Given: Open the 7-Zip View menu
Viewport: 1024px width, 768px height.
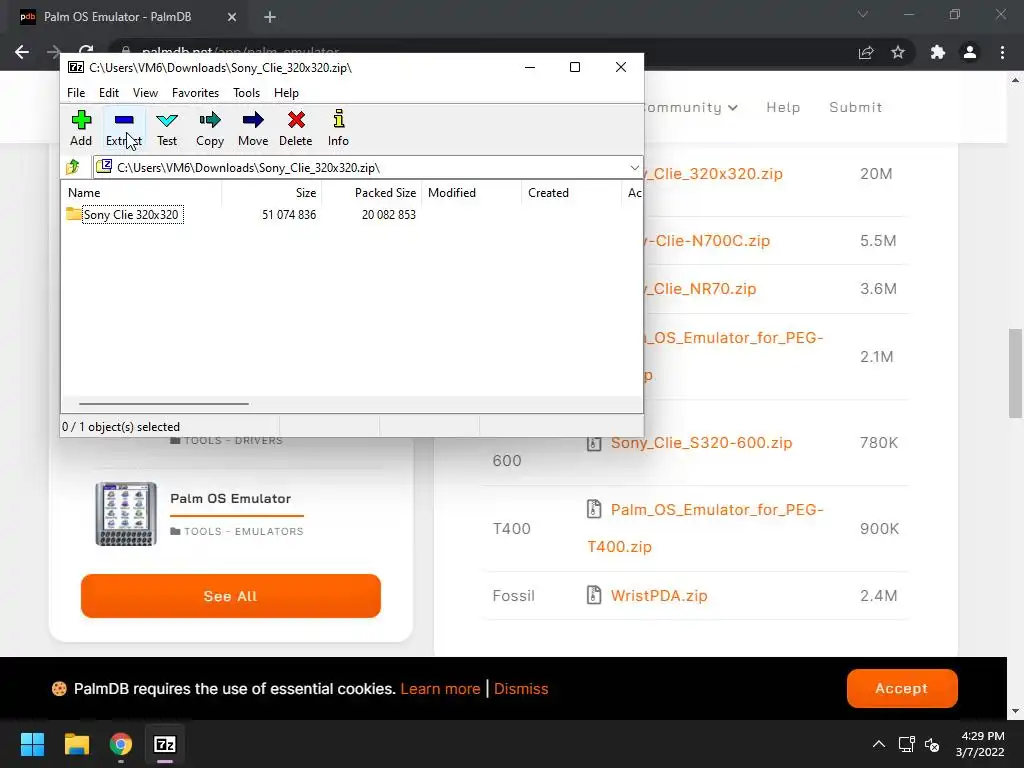Looking at the screenshot, I should tap(145, 93).
